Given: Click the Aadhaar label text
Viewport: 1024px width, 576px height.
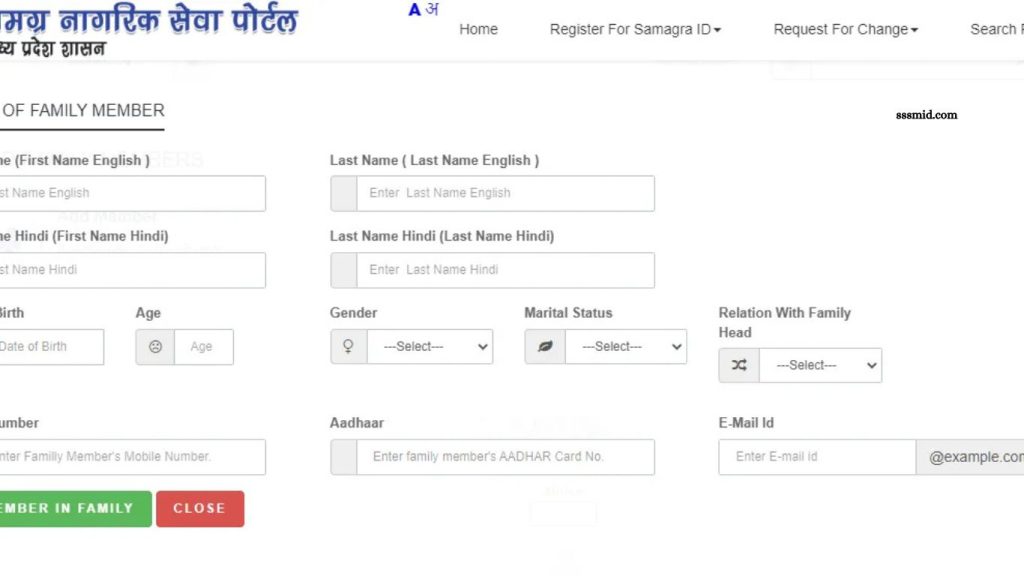Looking at the screenshot, I should [x=357, y=423].
